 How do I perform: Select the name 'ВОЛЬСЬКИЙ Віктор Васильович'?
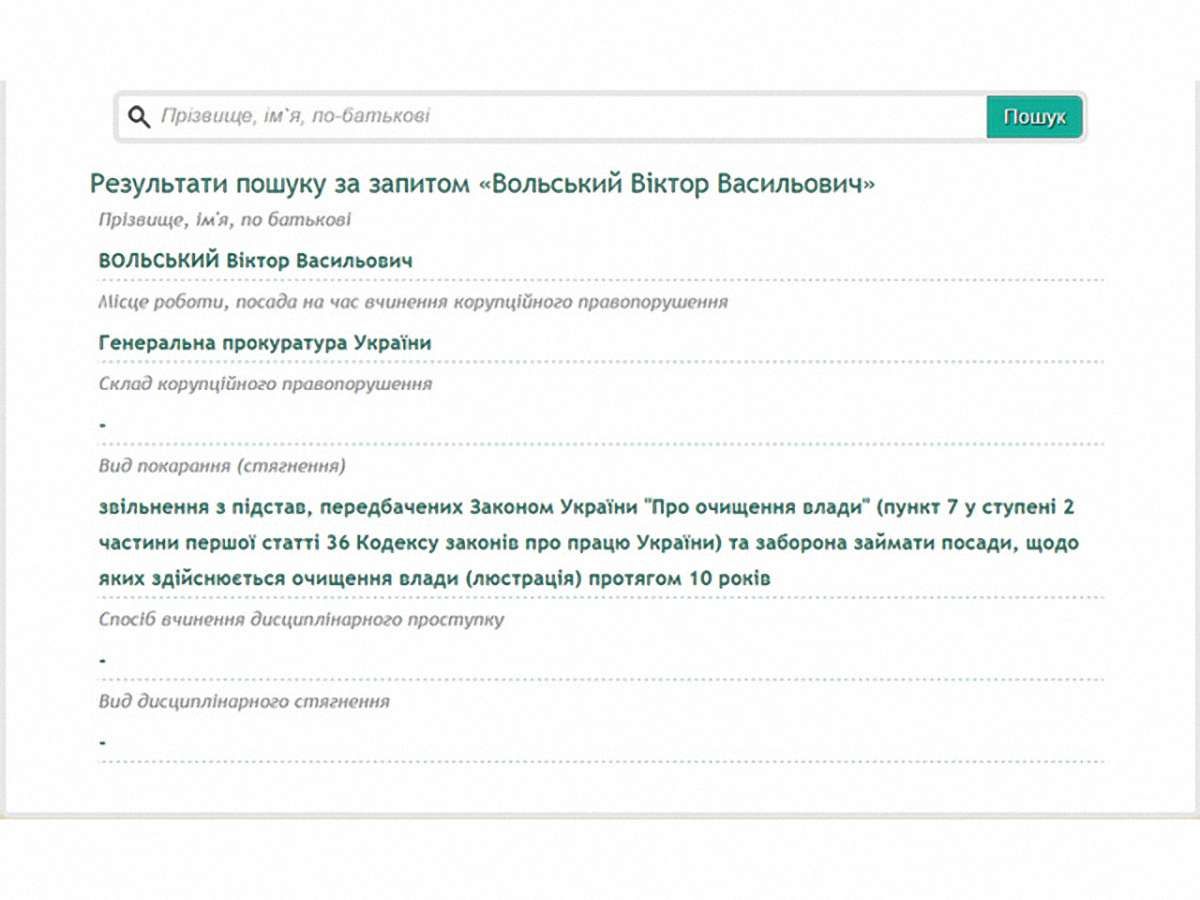tap(256, 260)
